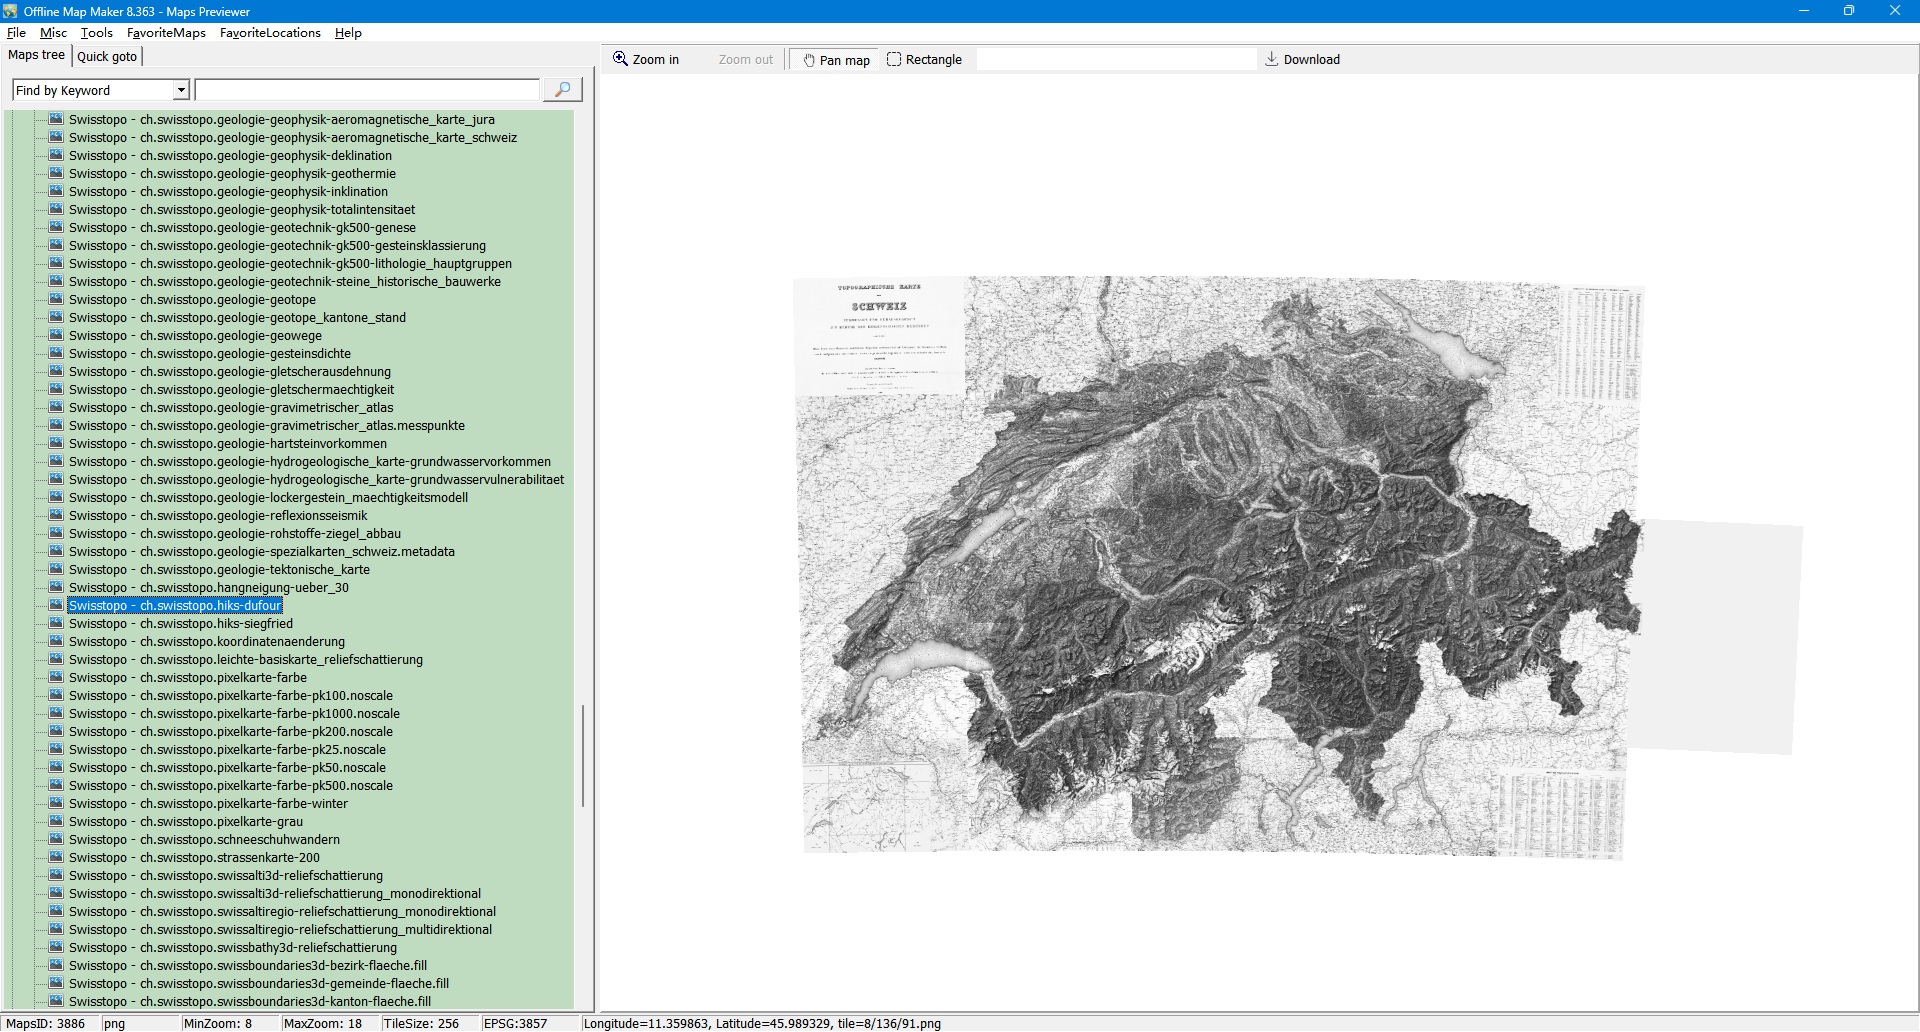Switch to the Maps tree tab
1920x1032 pixels.
(37, 55)
